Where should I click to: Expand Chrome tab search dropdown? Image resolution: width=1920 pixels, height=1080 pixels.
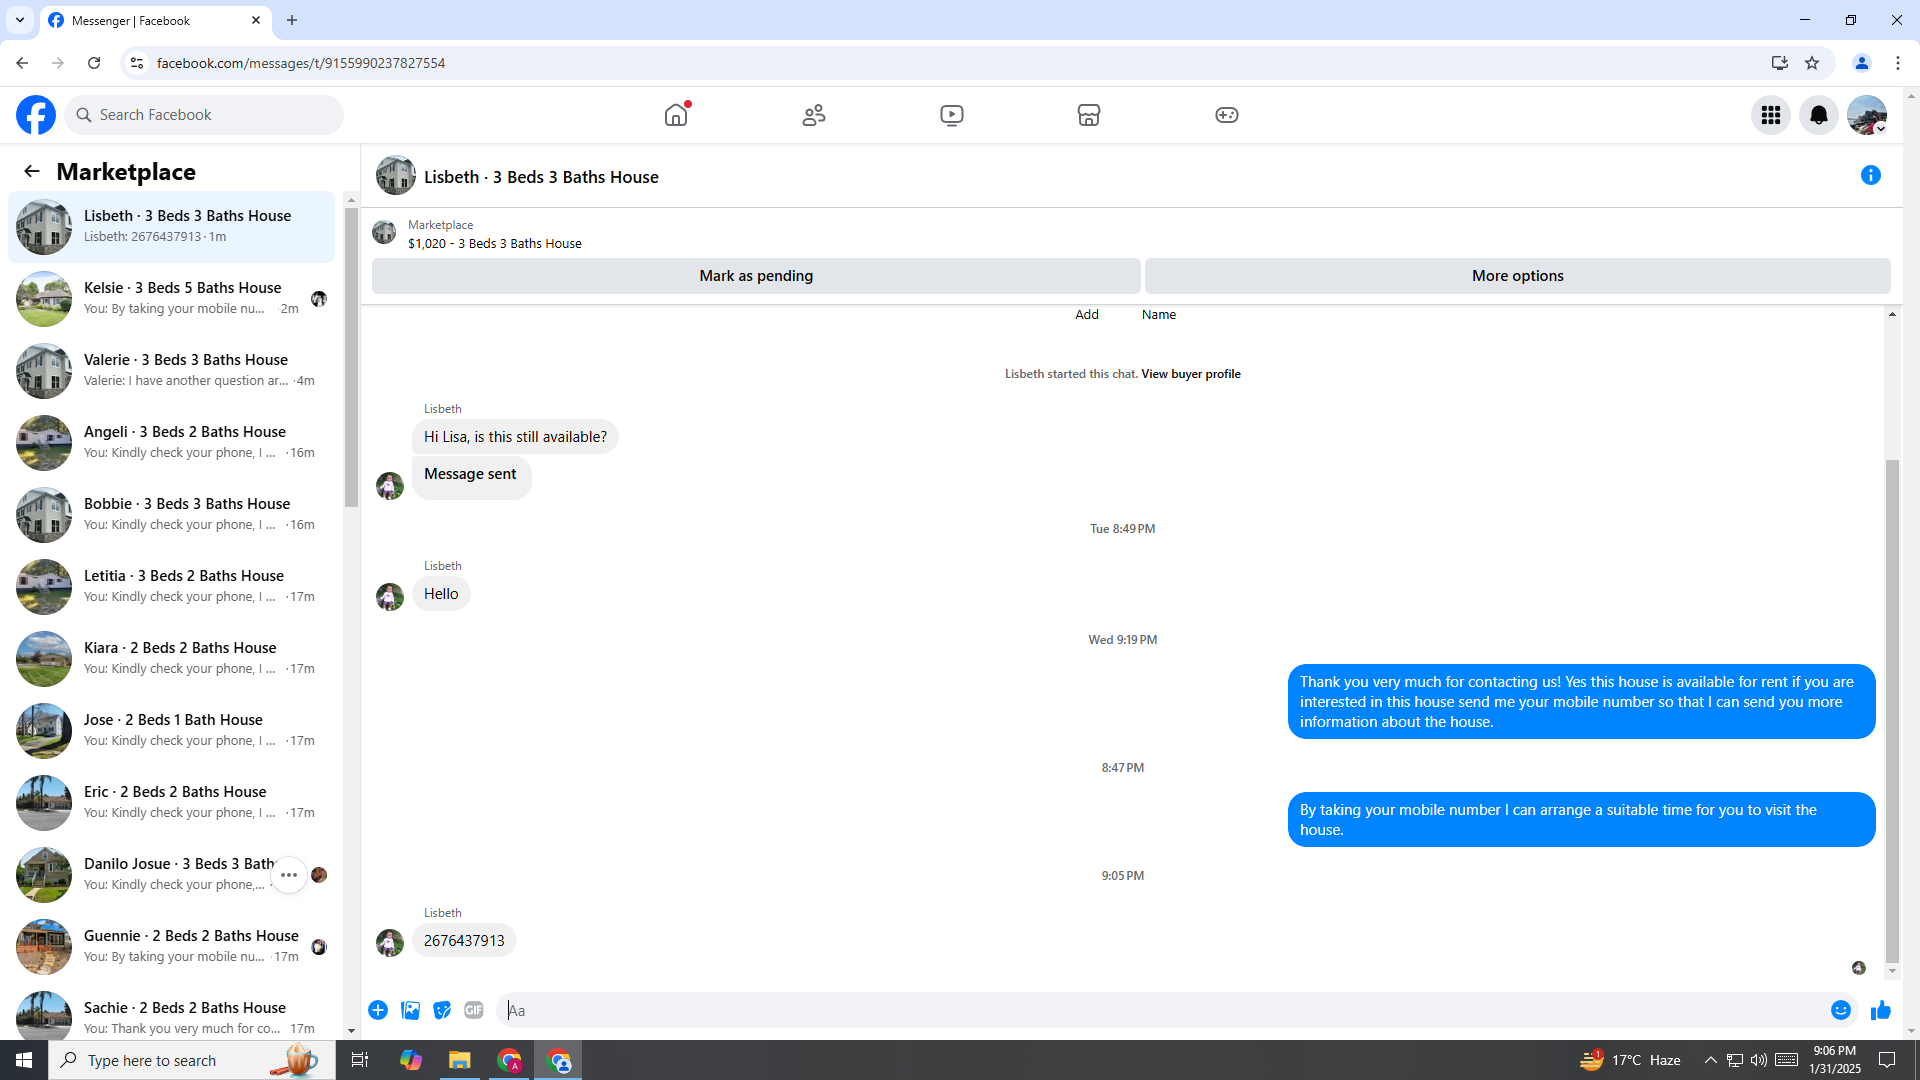tap(20, 20)
